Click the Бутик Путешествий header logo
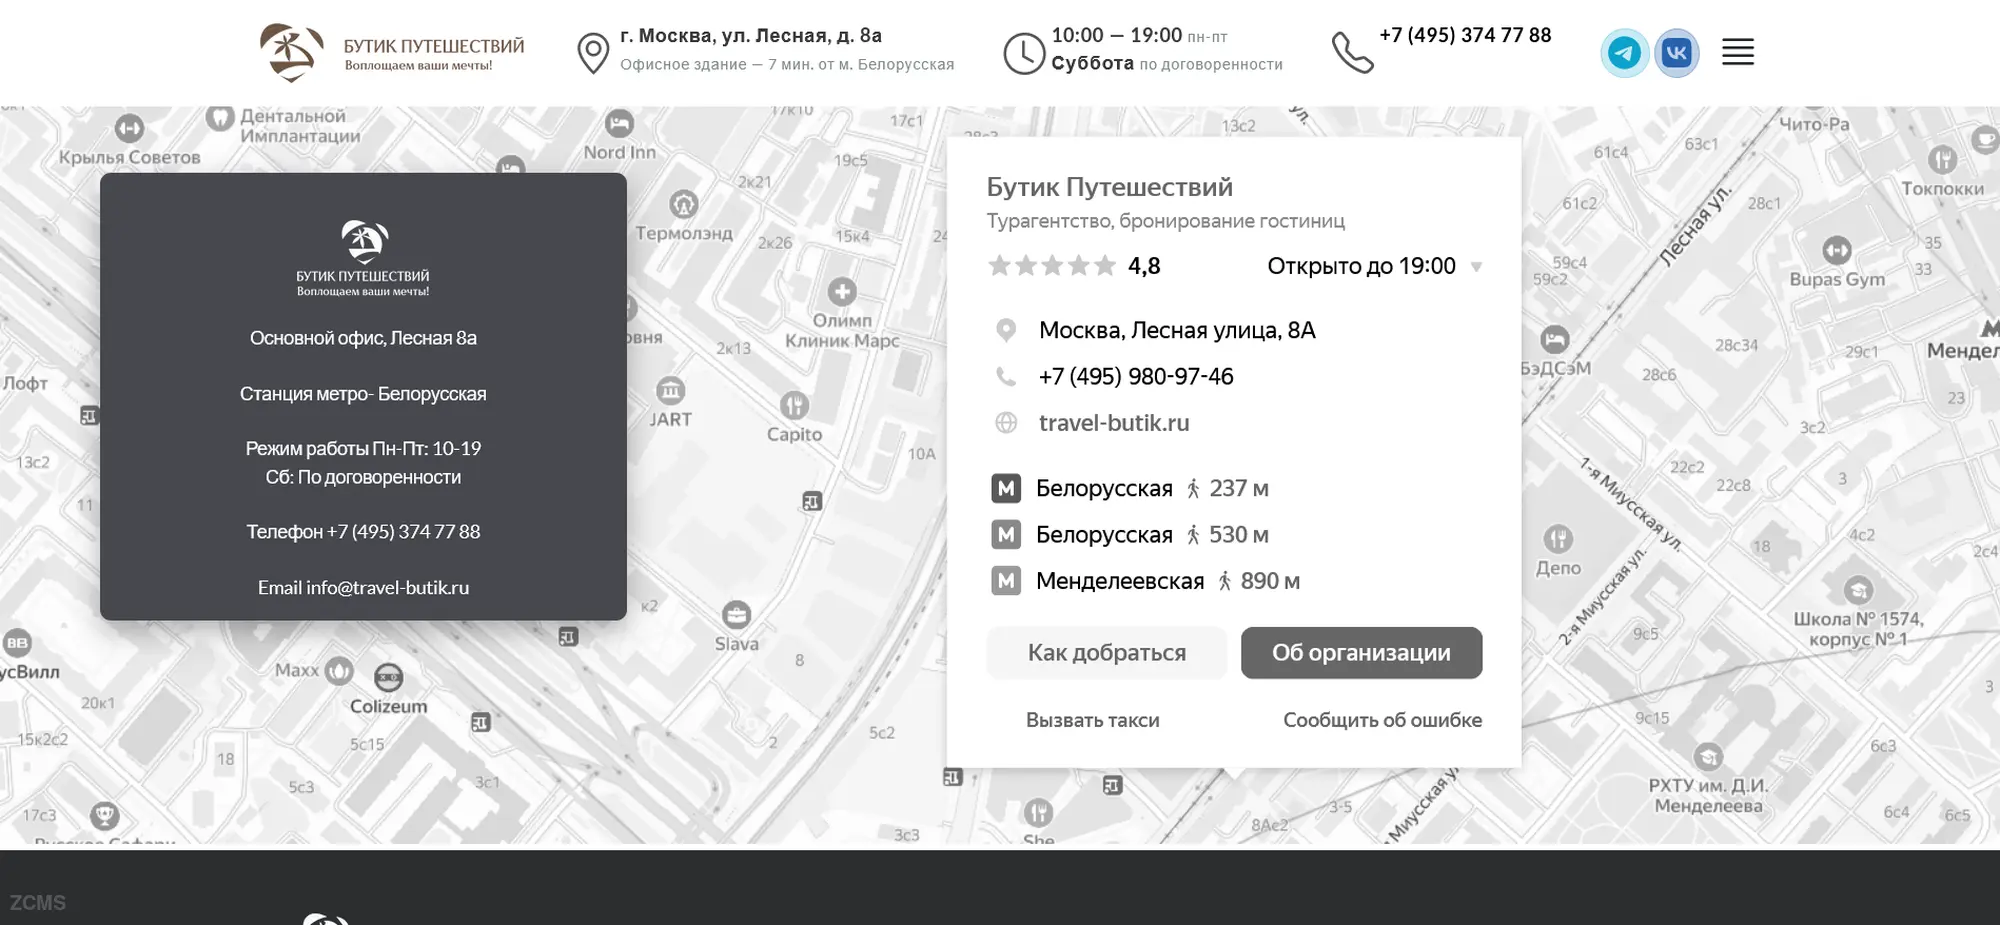This screenshot has height=925, width=2000. coord(392,53)
